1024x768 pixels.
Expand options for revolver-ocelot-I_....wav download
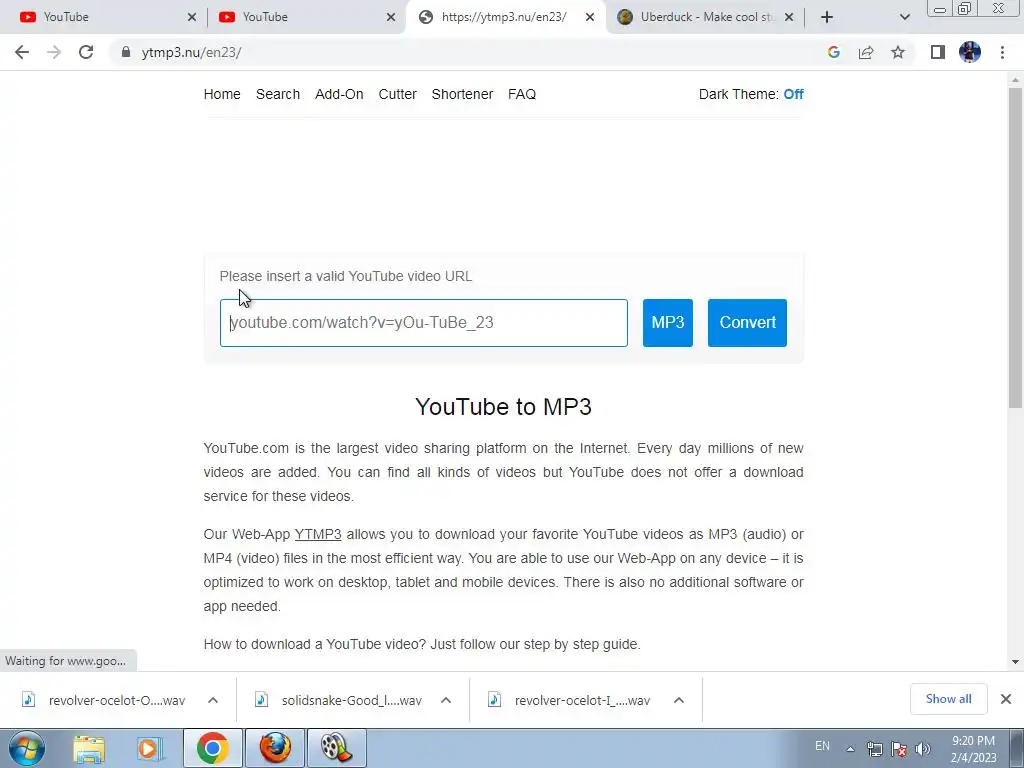(x=679, y=700)
